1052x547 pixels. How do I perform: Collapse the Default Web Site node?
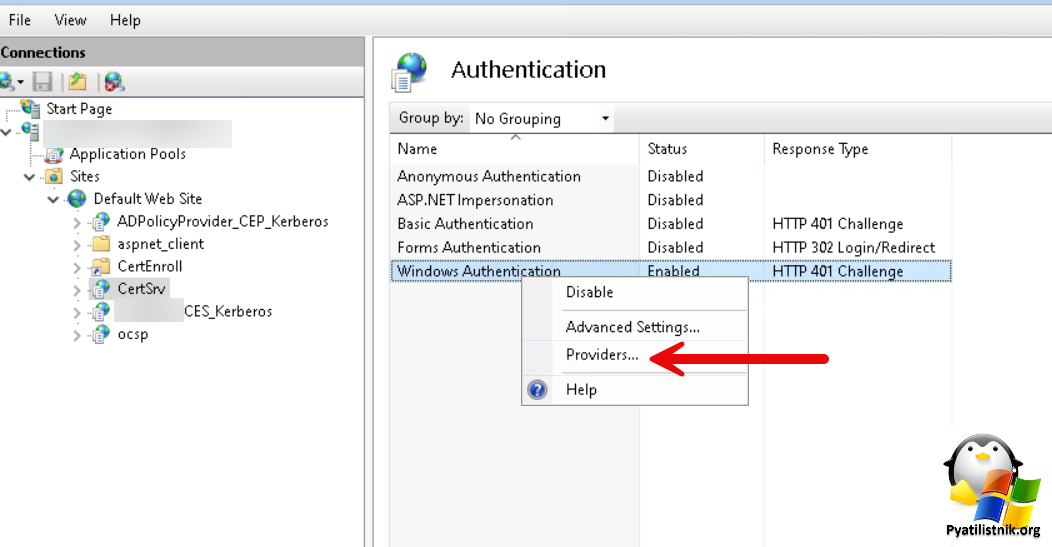(x=52, y=199)
